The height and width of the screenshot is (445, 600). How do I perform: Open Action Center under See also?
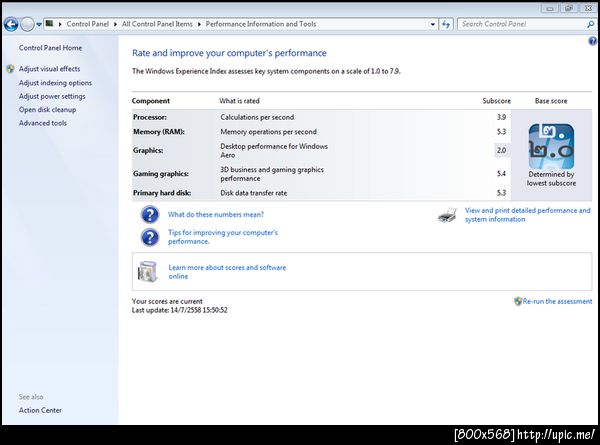coord(40,410)
